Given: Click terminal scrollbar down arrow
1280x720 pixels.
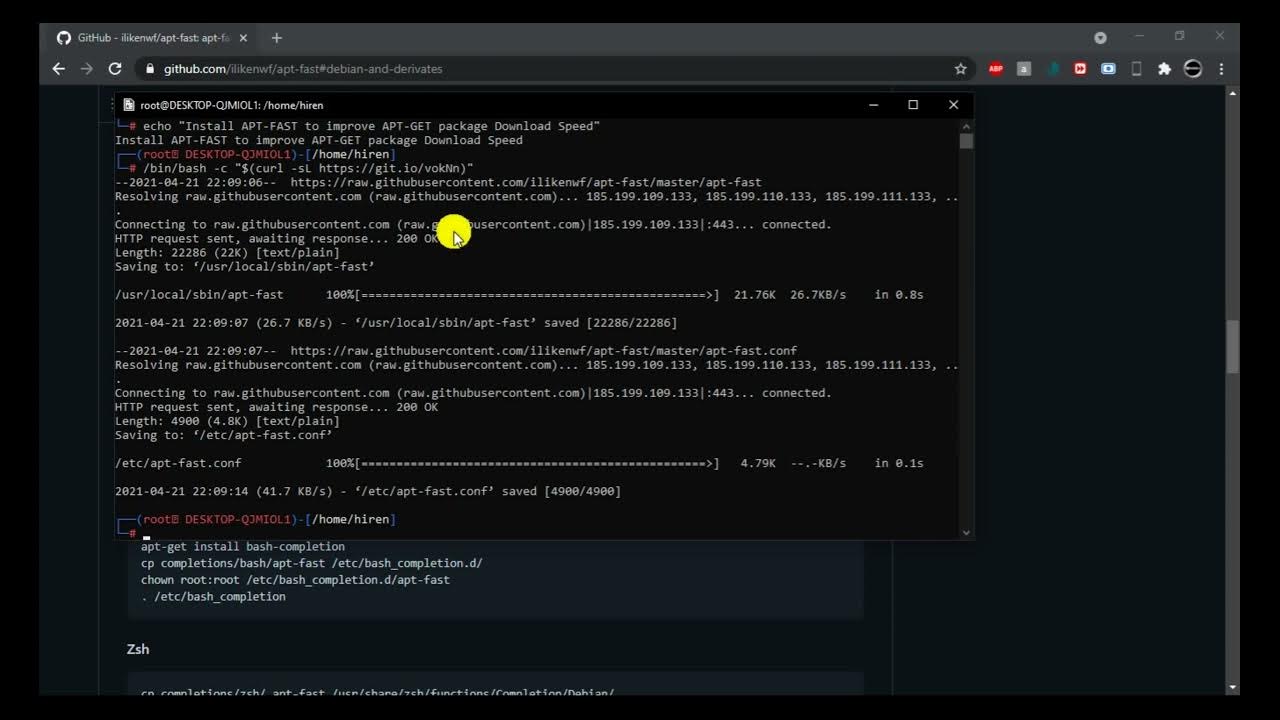Looking at the screenshot, I should [x=966, y=532].
